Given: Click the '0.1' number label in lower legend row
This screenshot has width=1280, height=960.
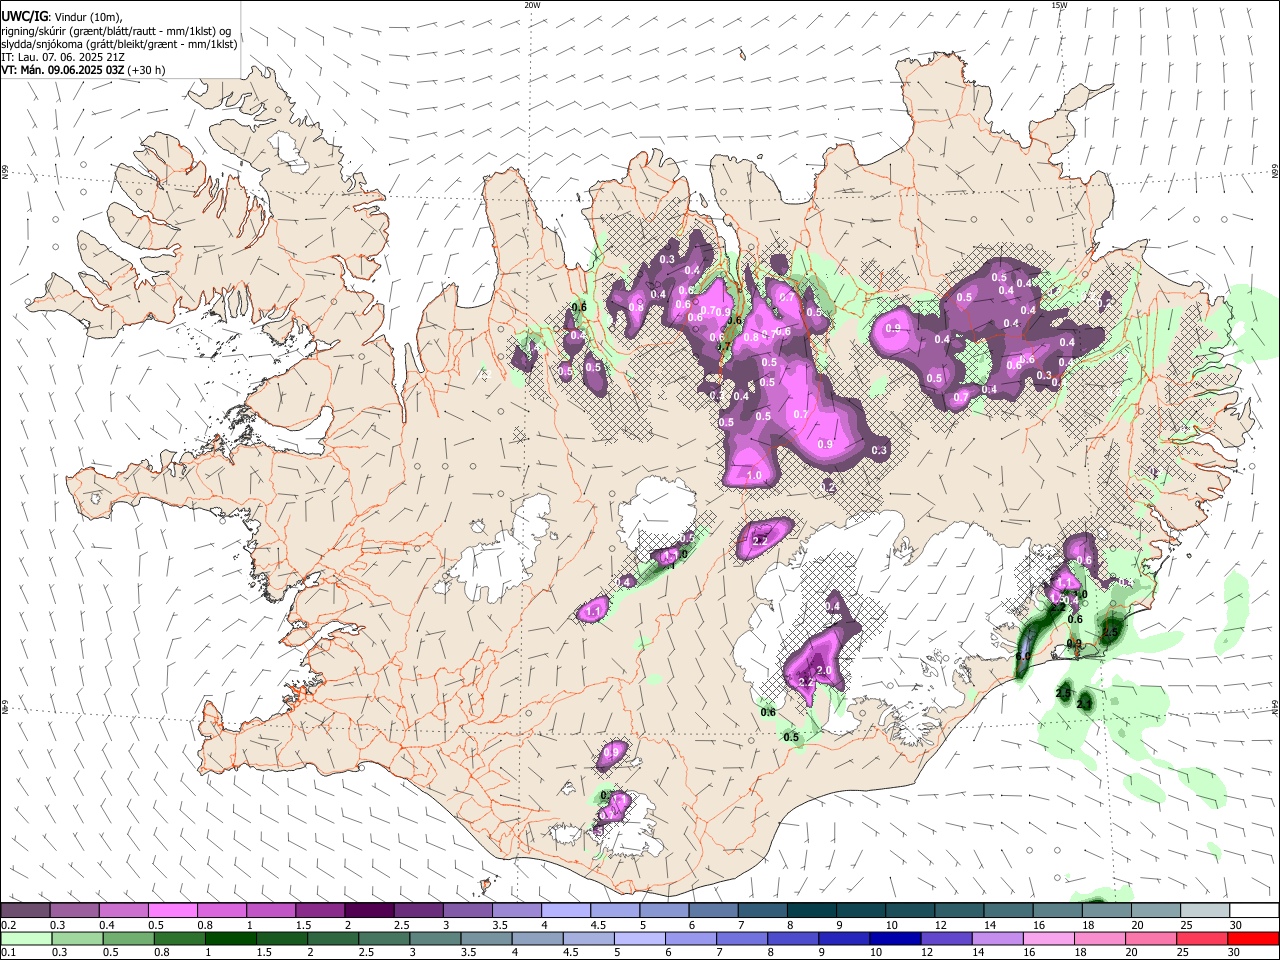Looking at the screenshot, I should click(8, 953).
